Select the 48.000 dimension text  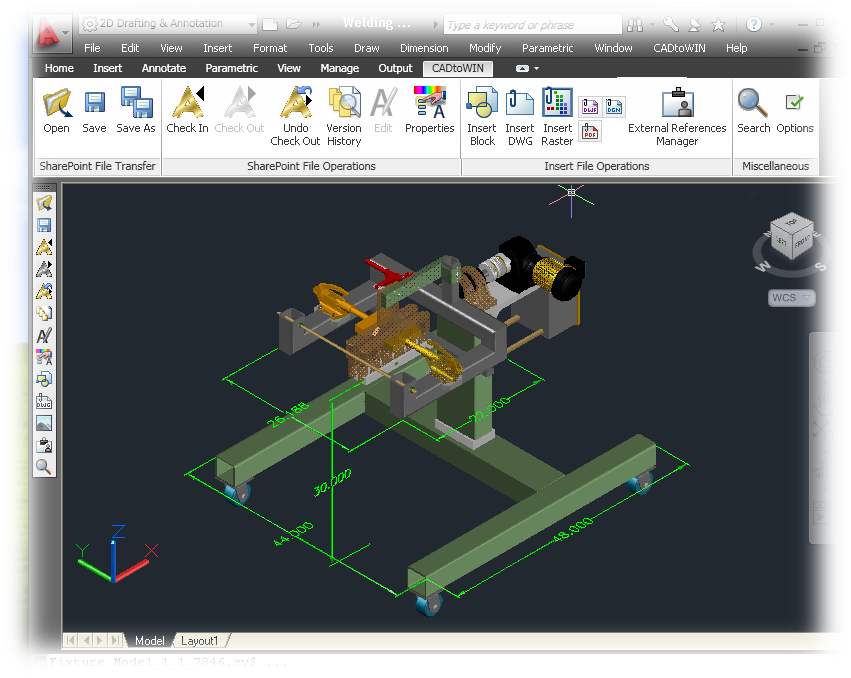coord(573,530)
